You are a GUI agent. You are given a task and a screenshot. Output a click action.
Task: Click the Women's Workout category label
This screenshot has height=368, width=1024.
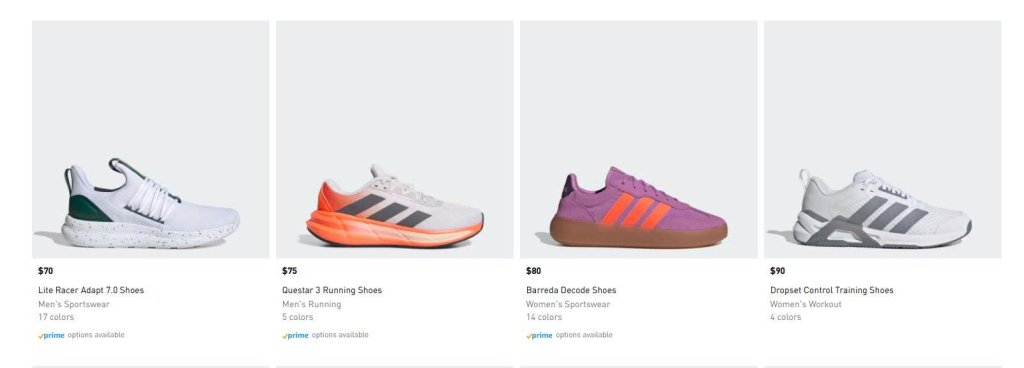(x=806, y=304)
